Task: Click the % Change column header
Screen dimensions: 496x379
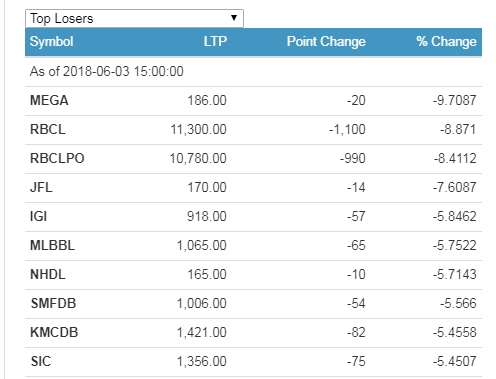Action: 446,42
